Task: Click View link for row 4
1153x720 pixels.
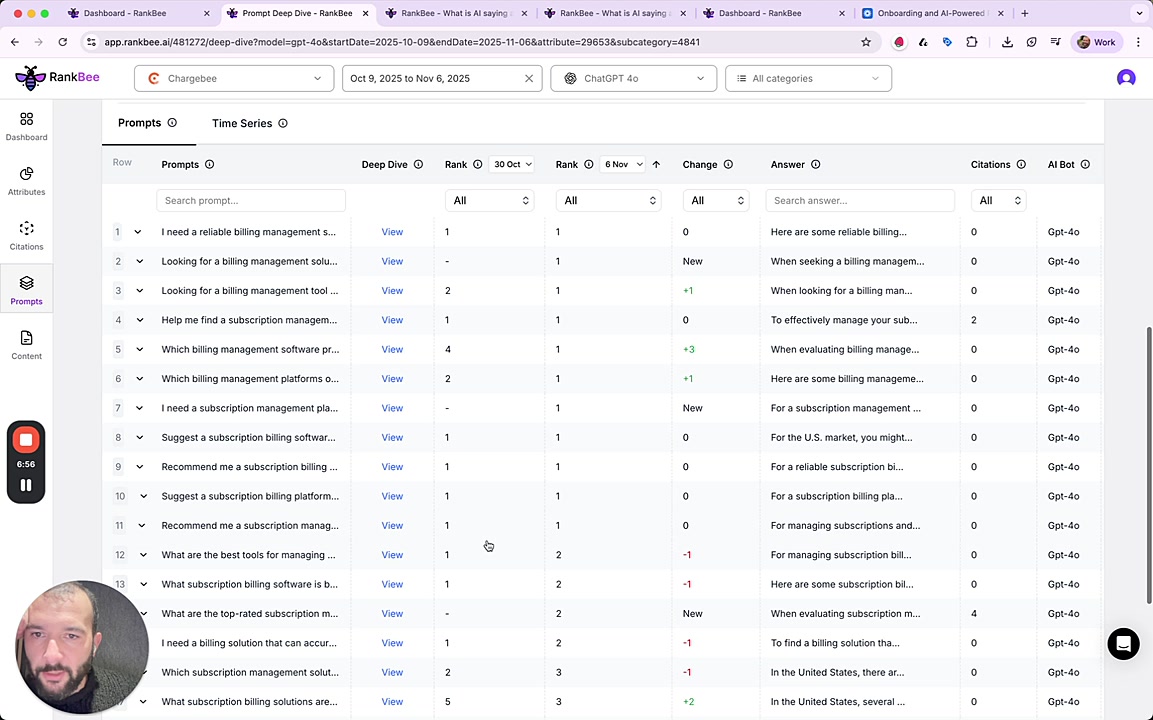Action: click(392, 320)
